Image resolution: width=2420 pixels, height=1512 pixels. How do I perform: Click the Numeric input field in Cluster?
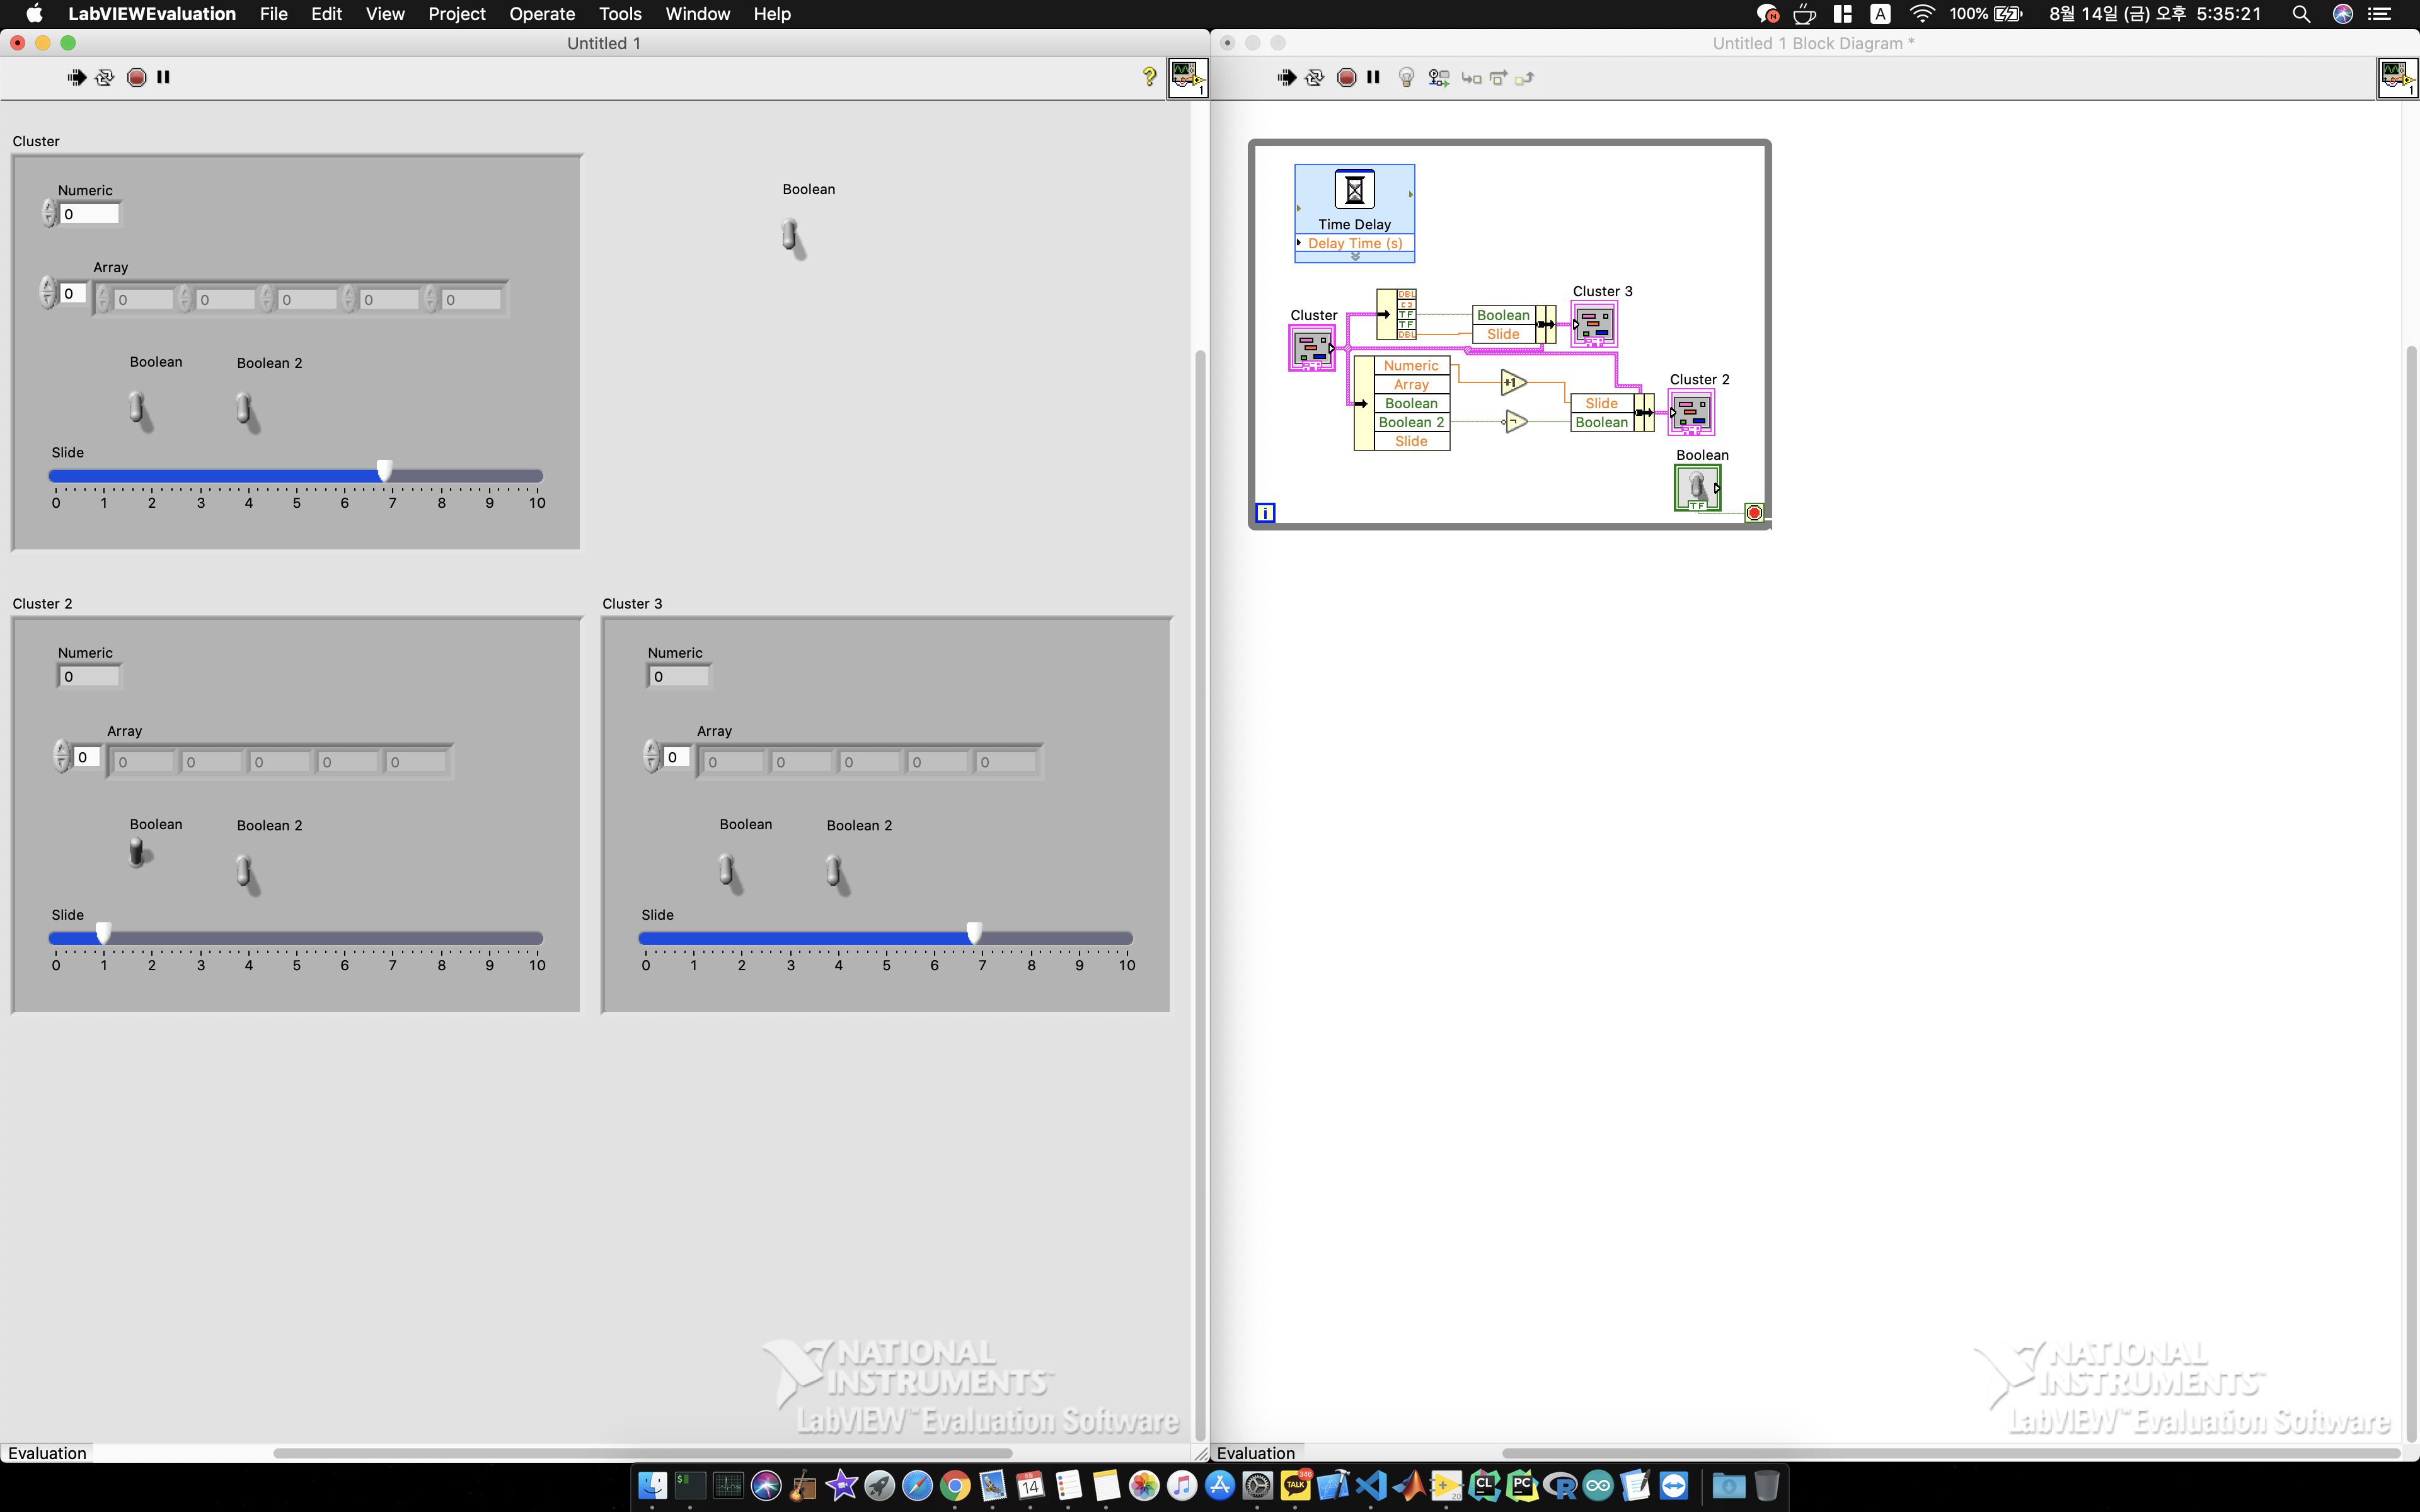(x=90, y=214)
